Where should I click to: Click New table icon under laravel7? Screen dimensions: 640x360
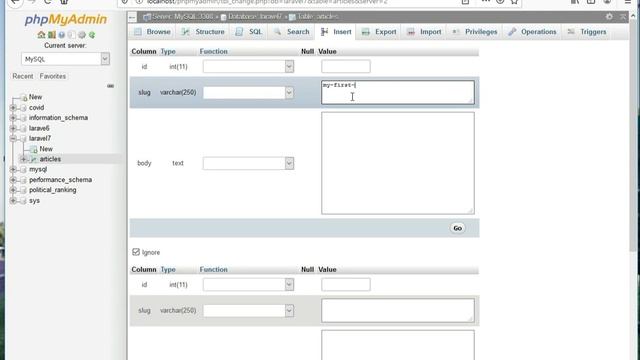click(x=33, y=149)
